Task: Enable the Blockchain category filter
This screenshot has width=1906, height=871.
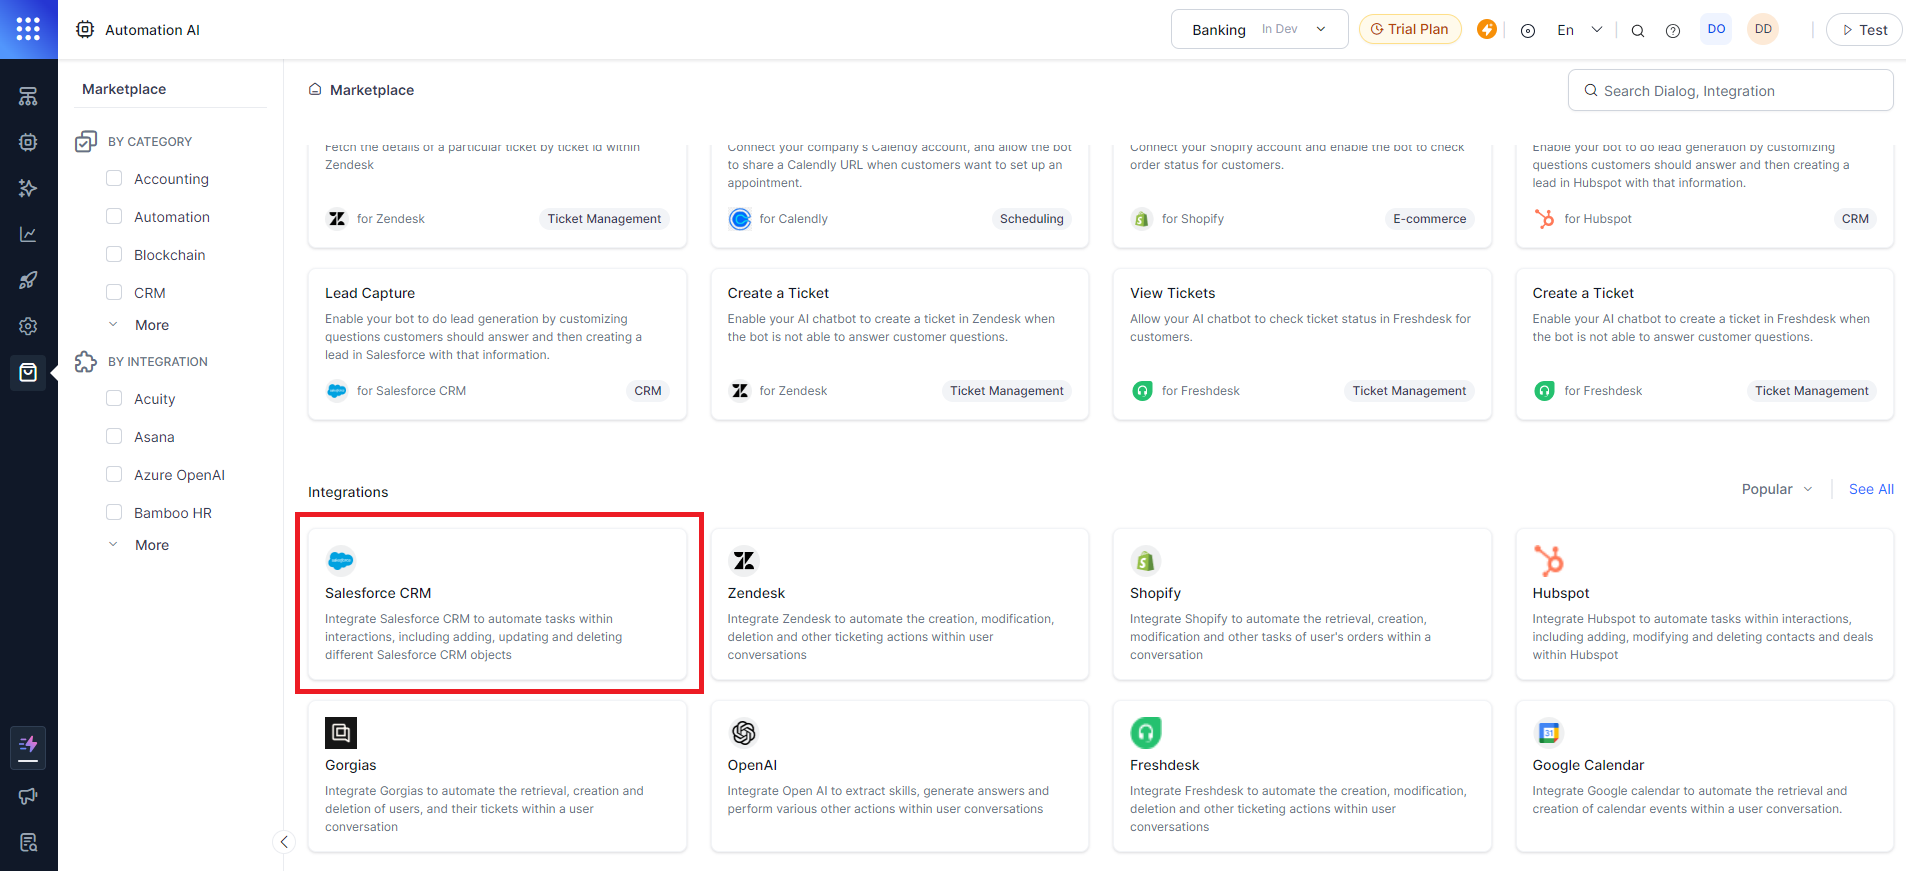Action: (114, 255)
